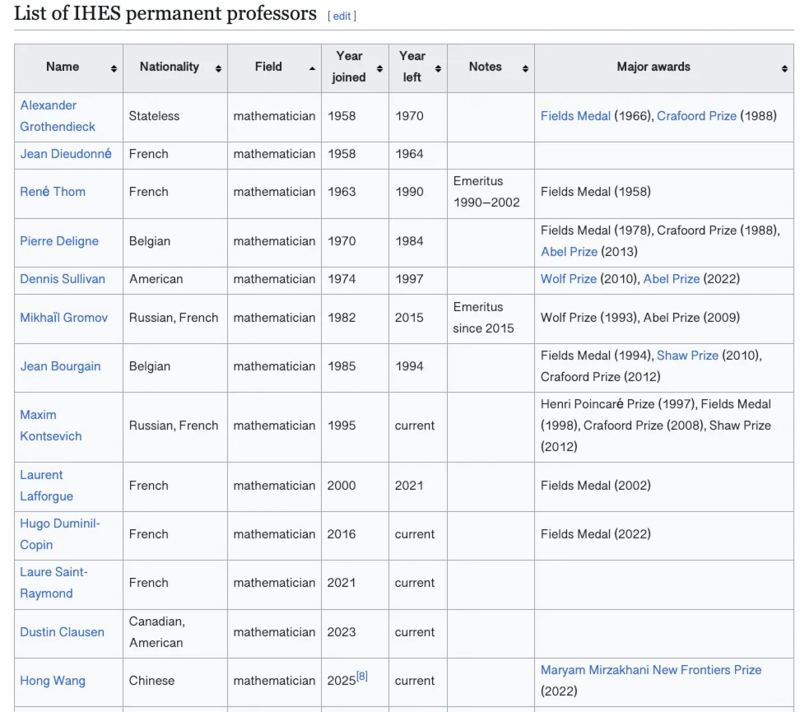Click the 'Emeritus 1990–2002' note

pyautogui.click(x=486, y=192)
